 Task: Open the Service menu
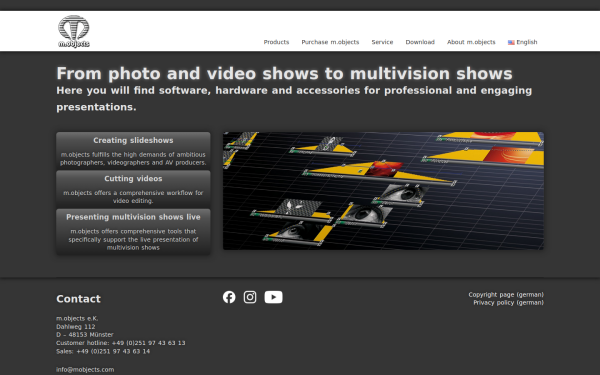[382, 42]
